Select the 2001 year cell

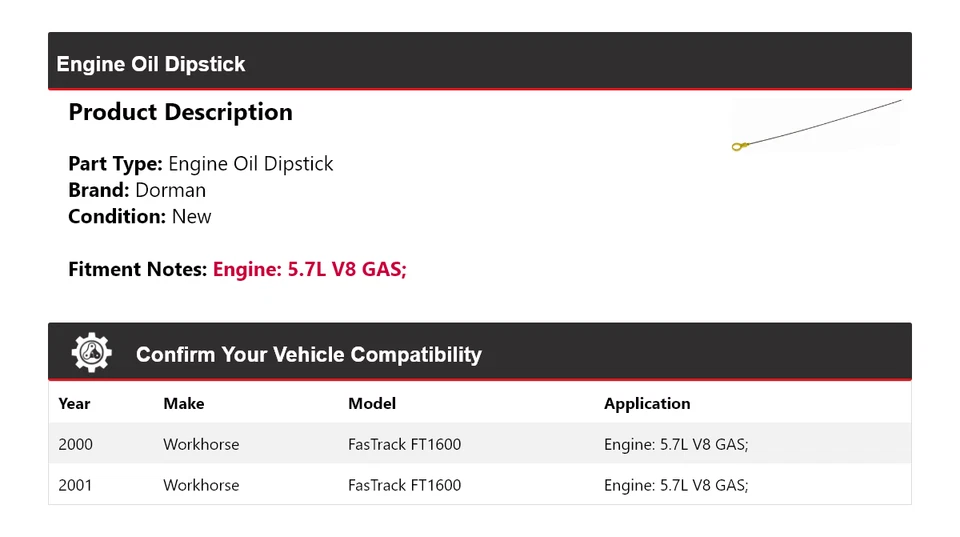pyautogui.click(x=75, y=485)
